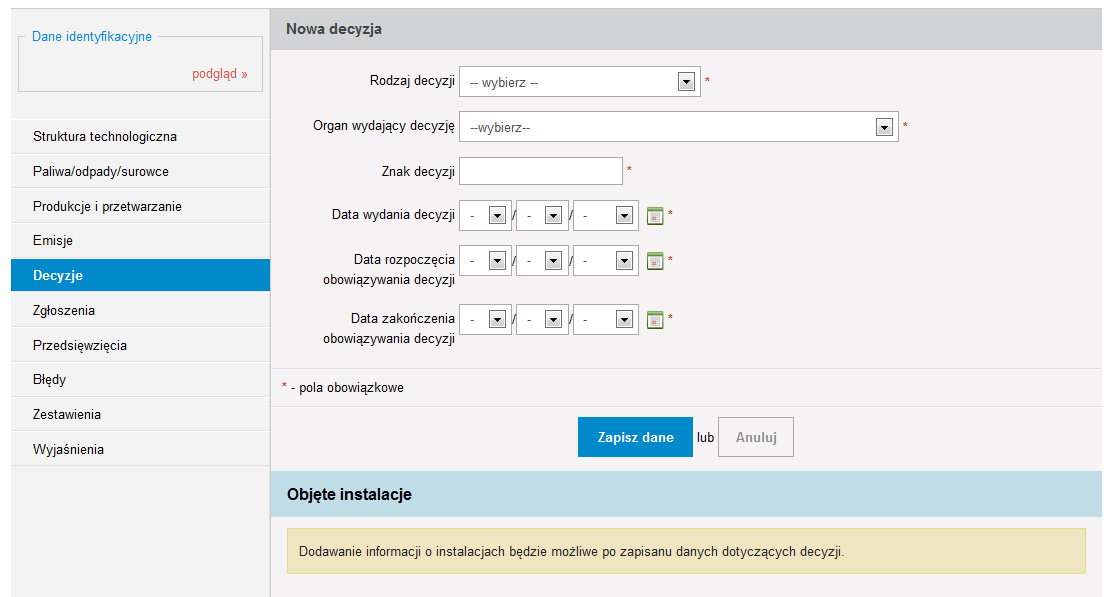This screenshot has width=1117, height=597.
Task: Click the Nowa decyzja header text
Action: click(333, 29)
